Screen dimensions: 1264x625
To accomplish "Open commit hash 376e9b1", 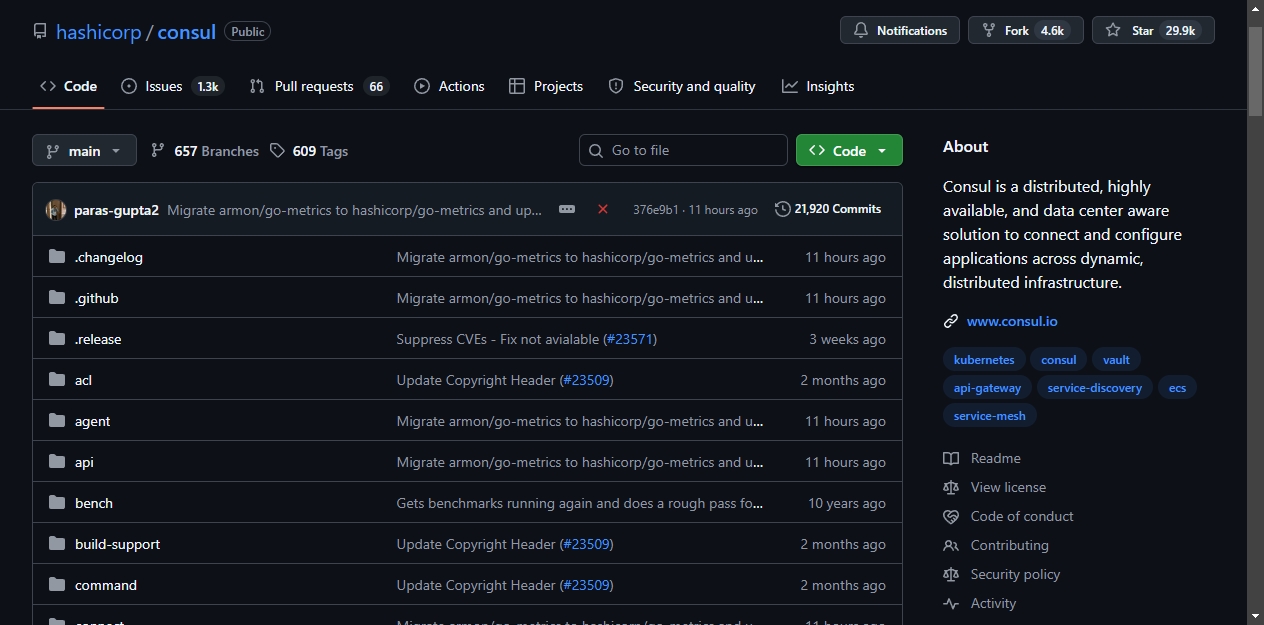I will click(x=656, y=210).
